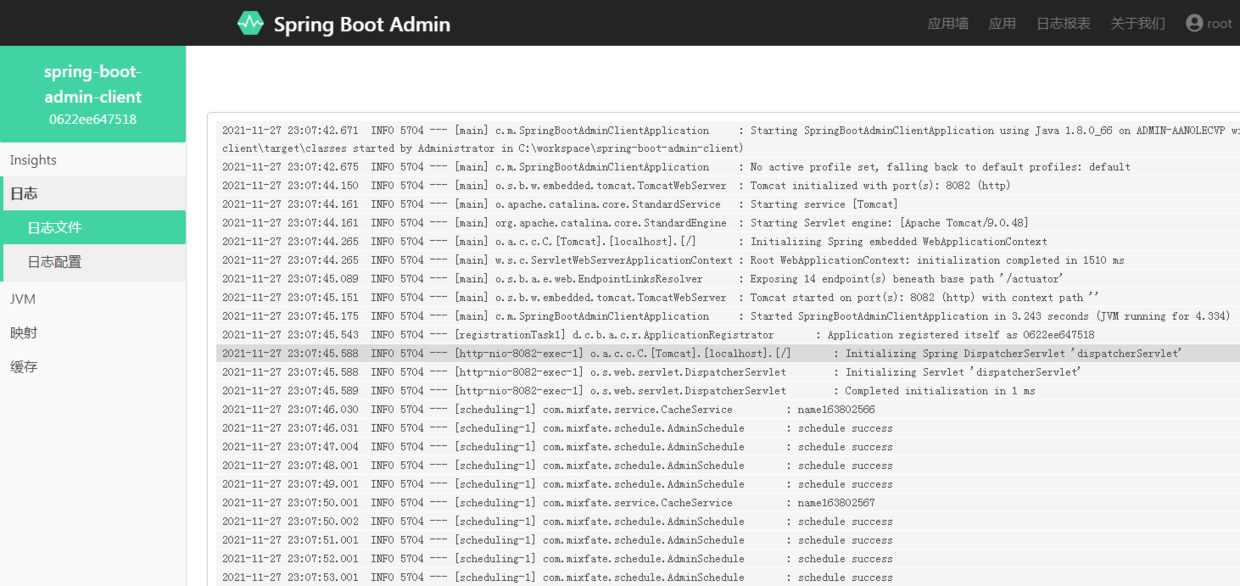The height and width of the screenshot is (586, 1240).
Task: Click the Spring Boot Admin logo icon
Action: pos(250,23)
